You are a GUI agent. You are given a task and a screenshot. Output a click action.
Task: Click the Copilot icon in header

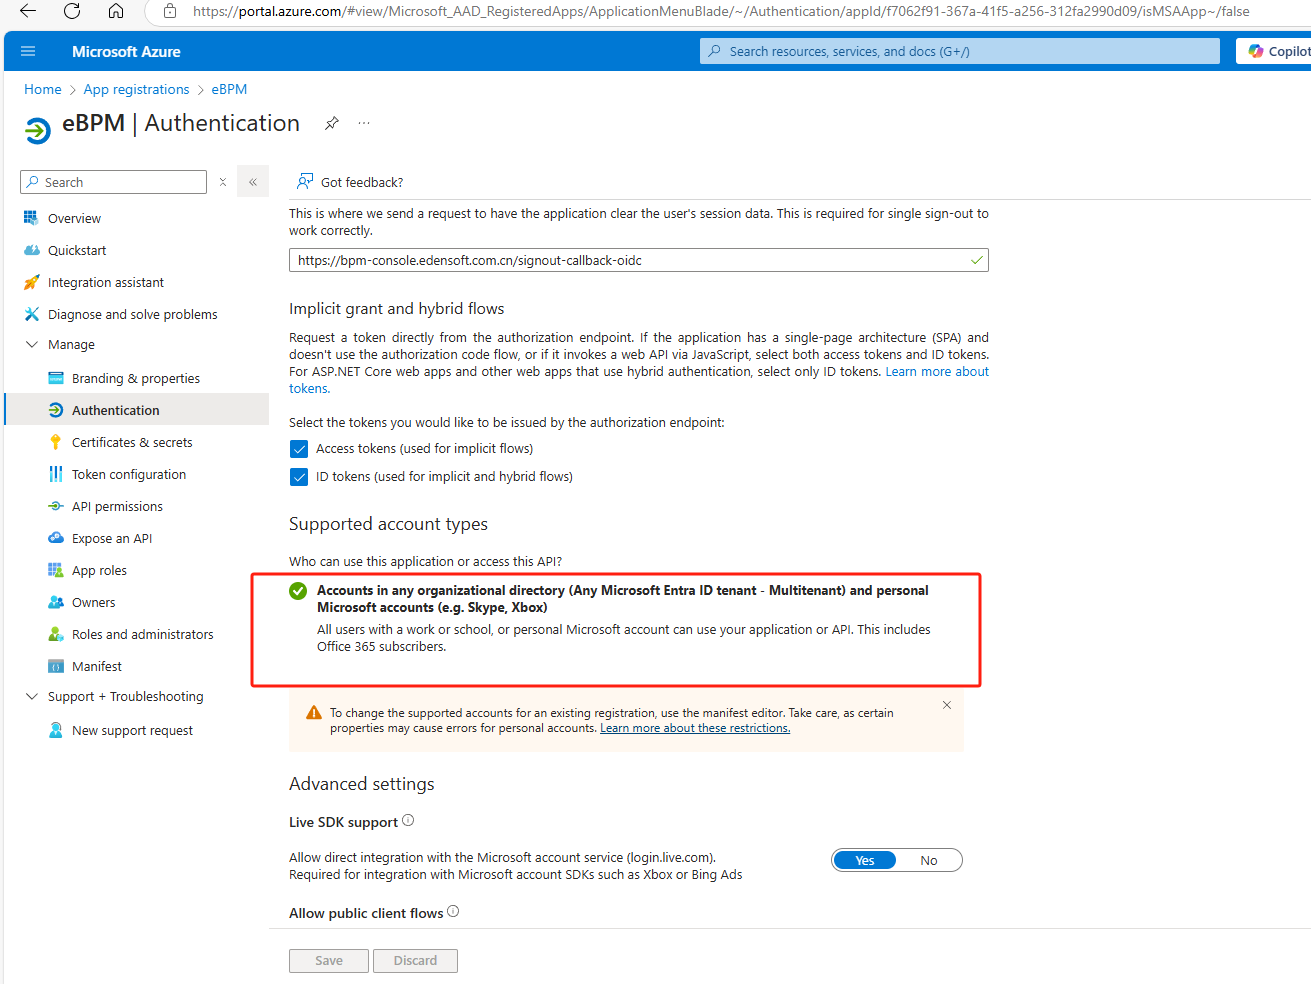[x=1256, y=51]
